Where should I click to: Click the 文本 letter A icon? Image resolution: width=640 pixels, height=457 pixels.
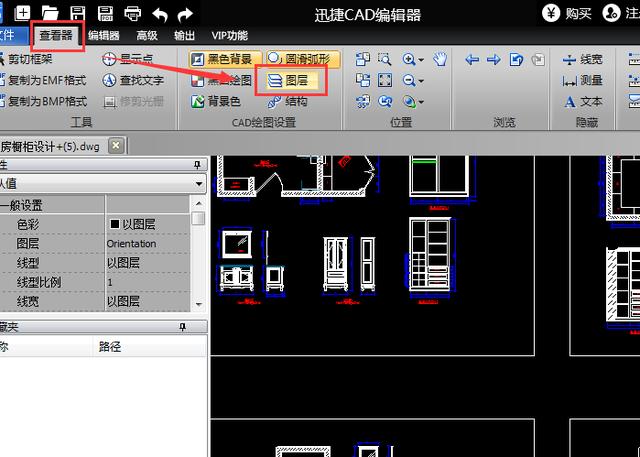coord(570,102)
